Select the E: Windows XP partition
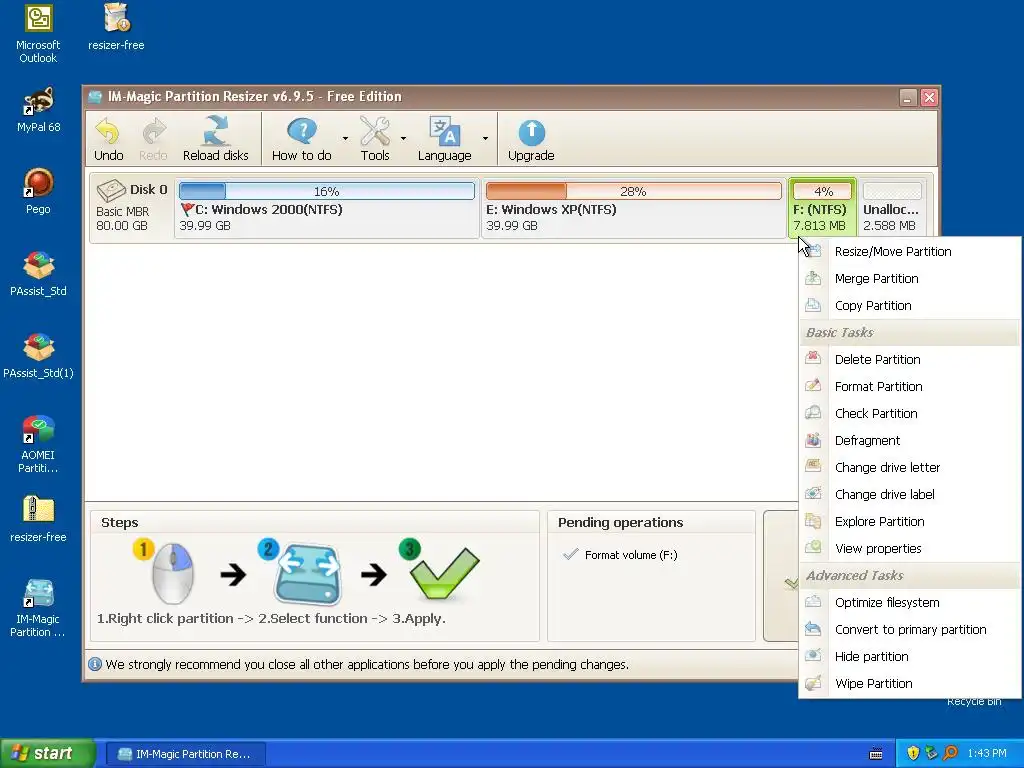Image resolution: width=1024 pixels, height=768 pixels. point(633,208)
